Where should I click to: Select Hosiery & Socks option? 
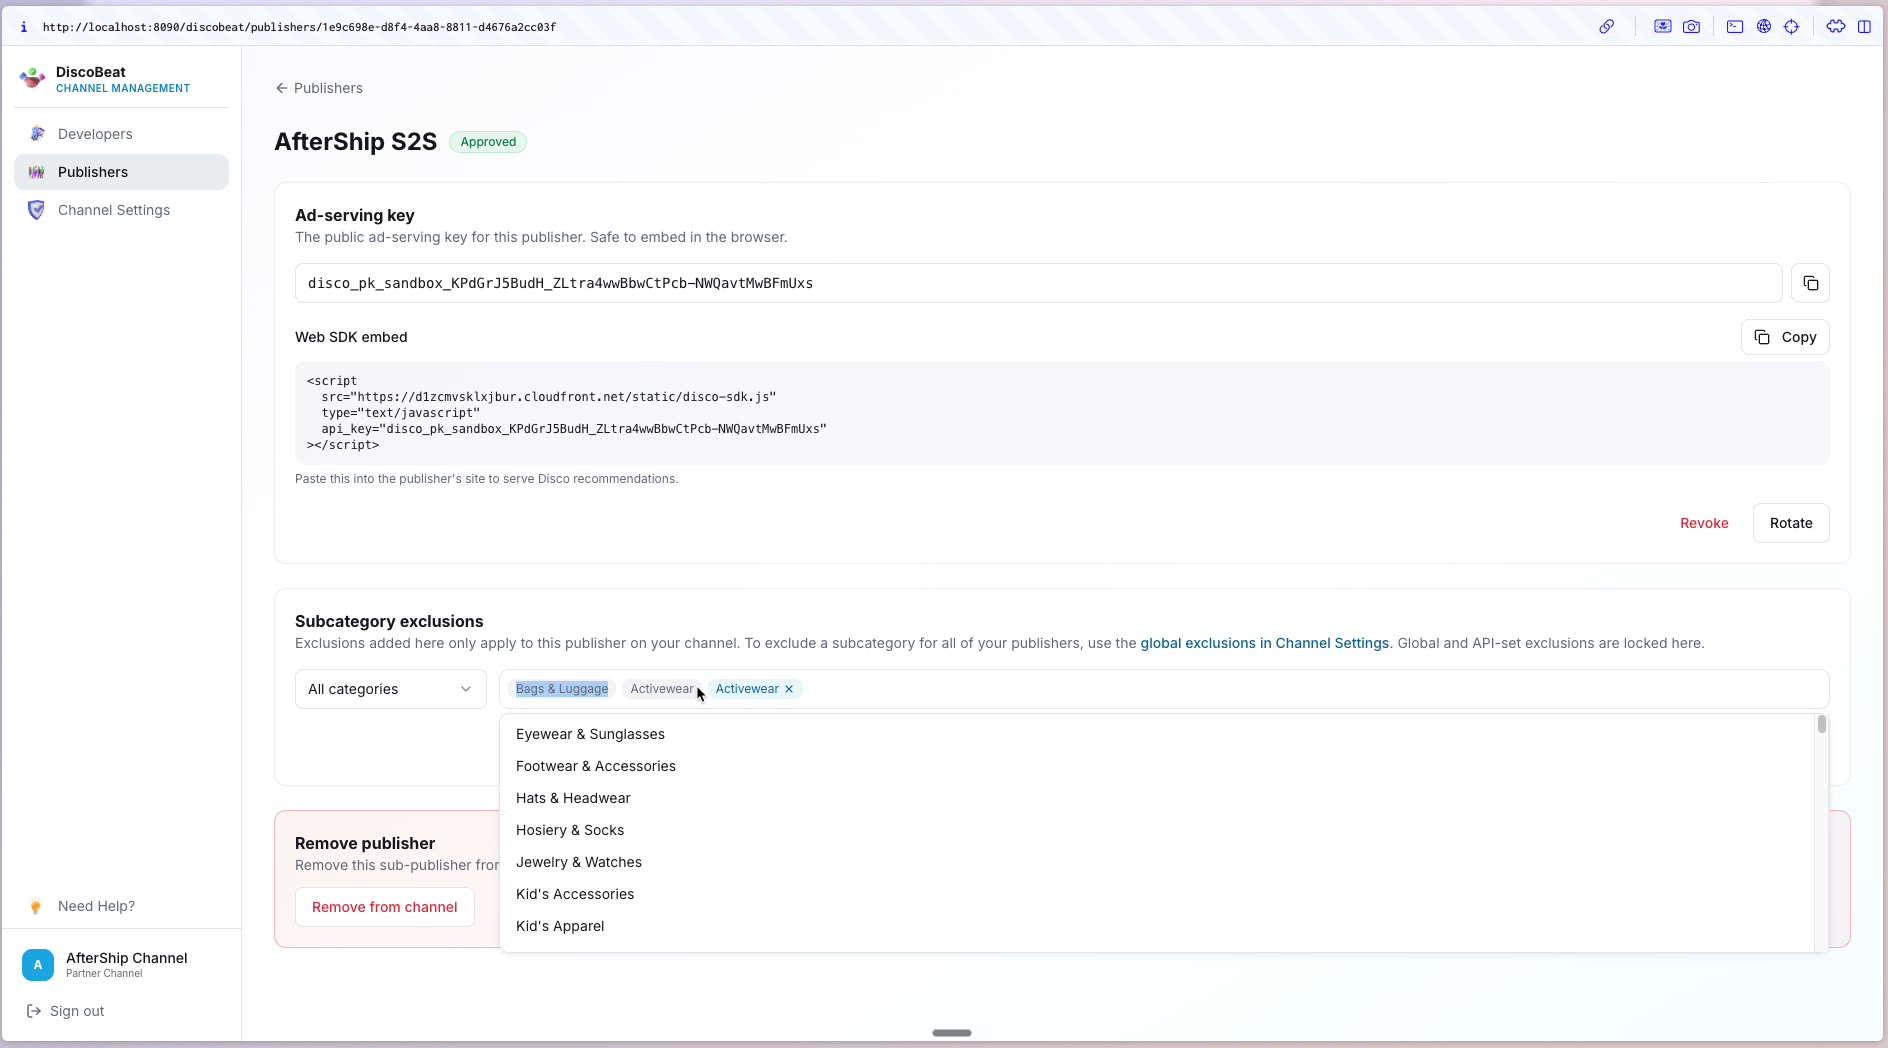coord(1157,830)
